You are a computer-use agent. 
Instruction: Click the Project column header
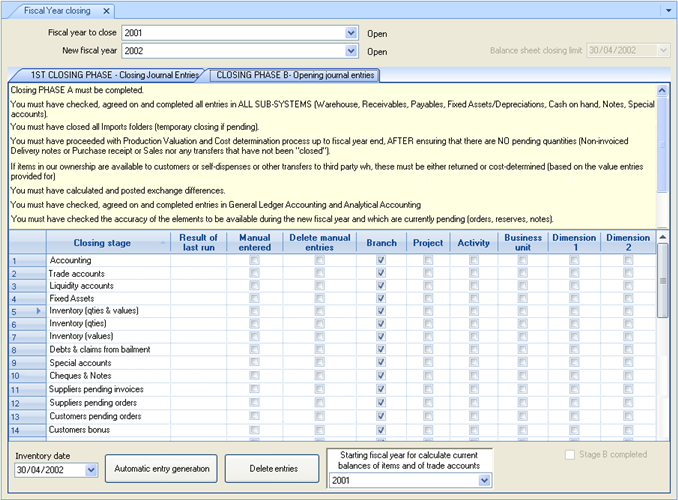coord(428,243)
